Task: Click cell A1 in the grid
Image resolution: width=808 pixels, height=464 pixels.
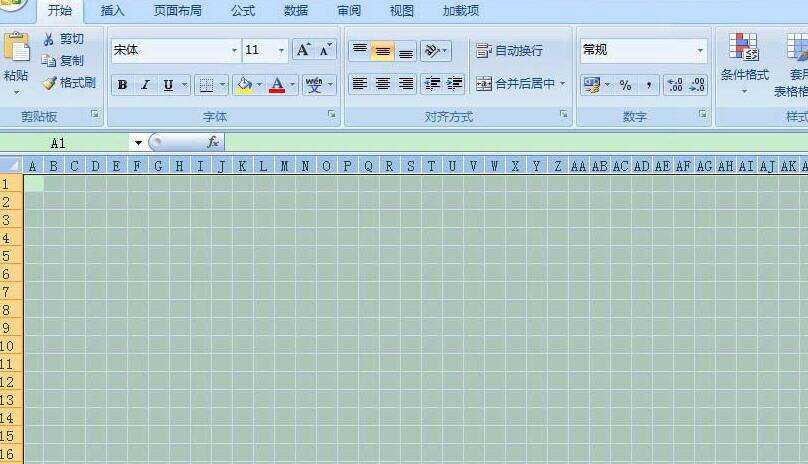Action: (33, 184)
